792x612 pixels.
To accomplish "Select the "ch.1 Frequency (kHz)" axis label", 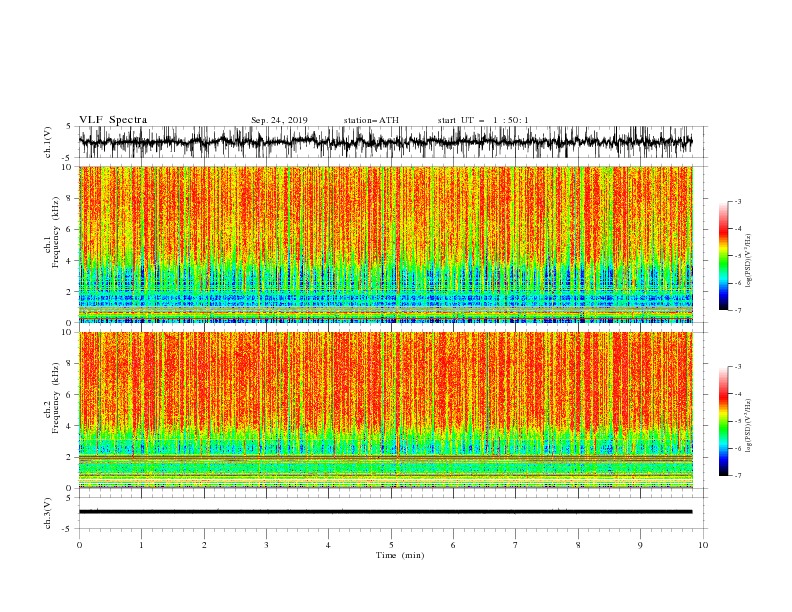I will pos(52,231).
